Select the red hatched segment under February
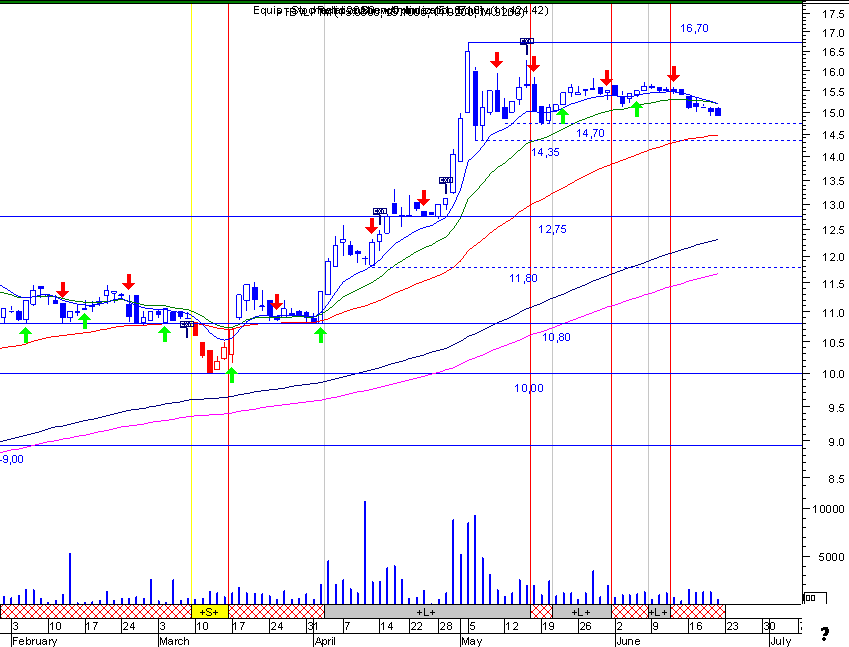 96,612
